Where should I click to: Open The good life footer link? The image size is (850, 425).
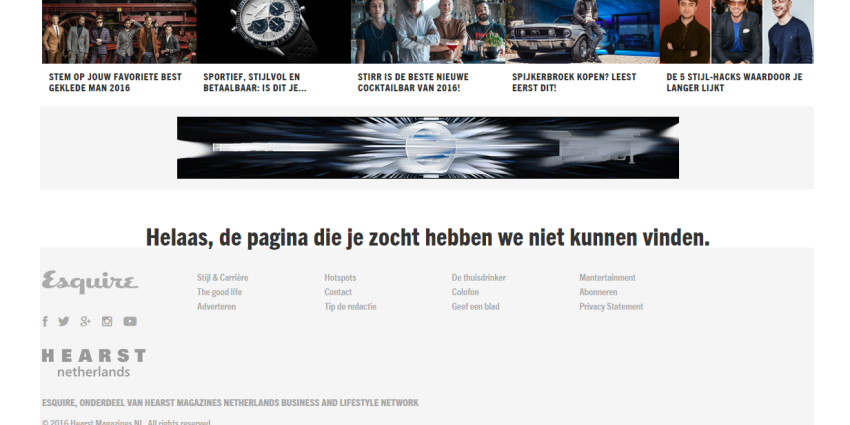coord(219,292)
